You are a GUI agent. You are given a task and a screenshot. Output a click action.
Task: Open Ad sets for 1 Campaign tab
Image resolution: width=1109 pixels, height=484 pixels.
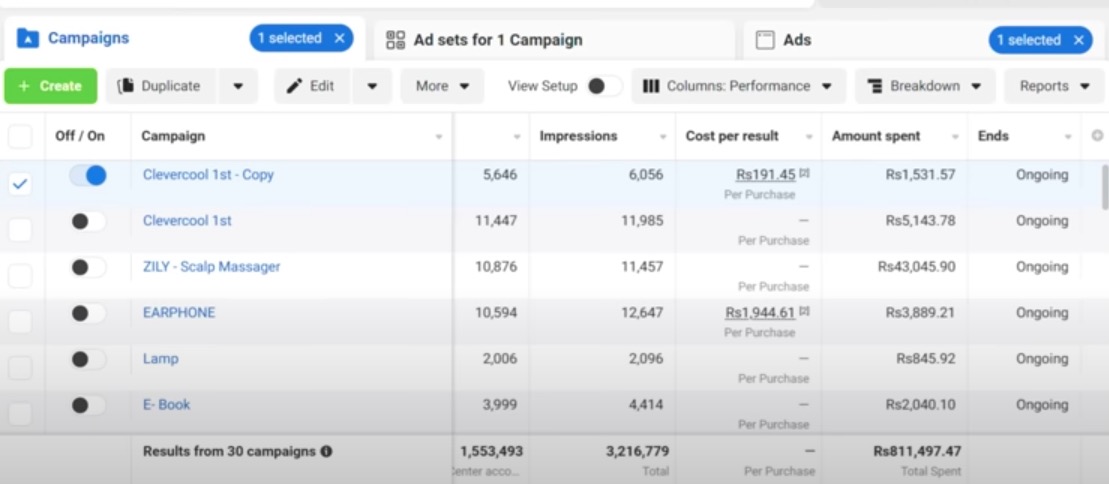coord(498,40)
